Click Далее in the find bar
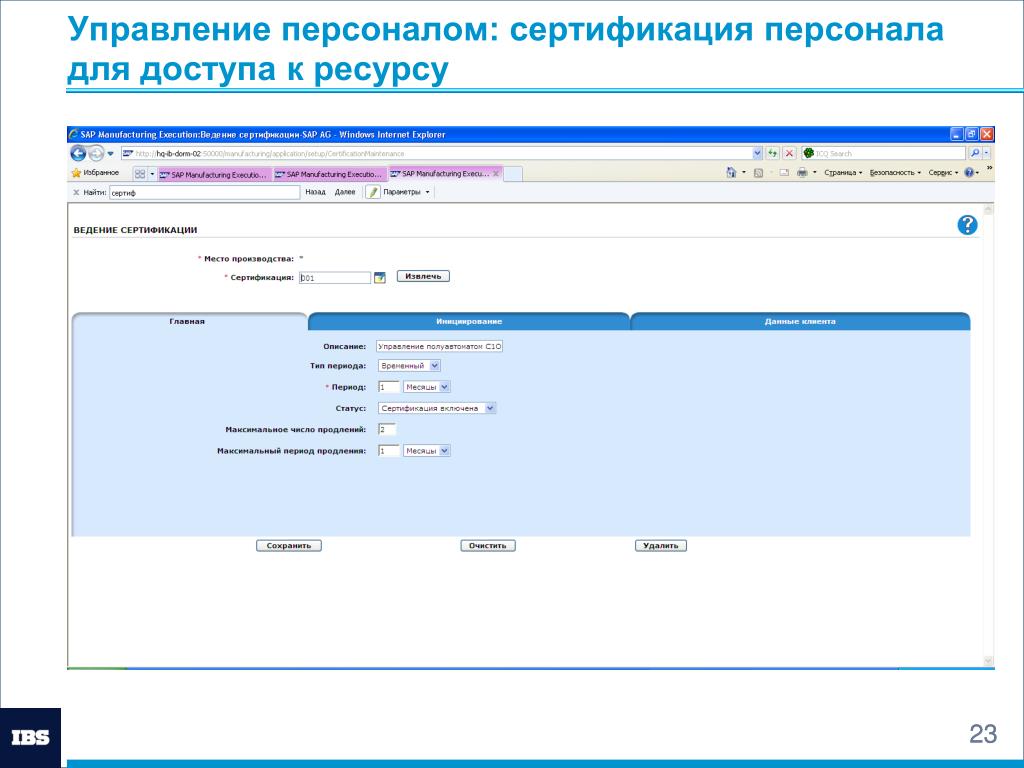Screen dimensions: 1024x768 coord(345,192)
